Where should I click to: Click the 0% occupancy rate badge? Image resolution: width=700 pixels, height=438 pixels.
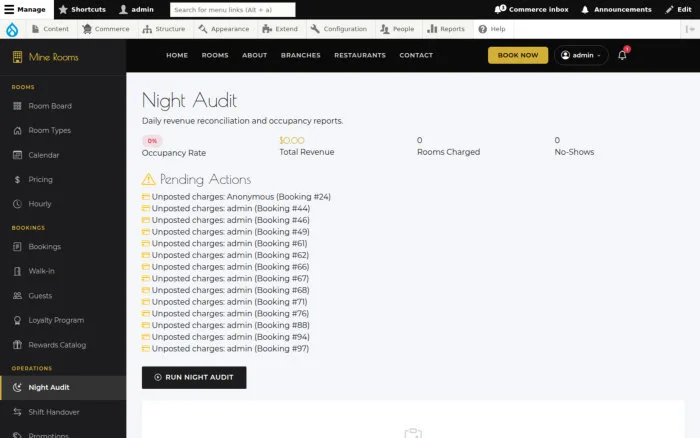tap(152, 141)
